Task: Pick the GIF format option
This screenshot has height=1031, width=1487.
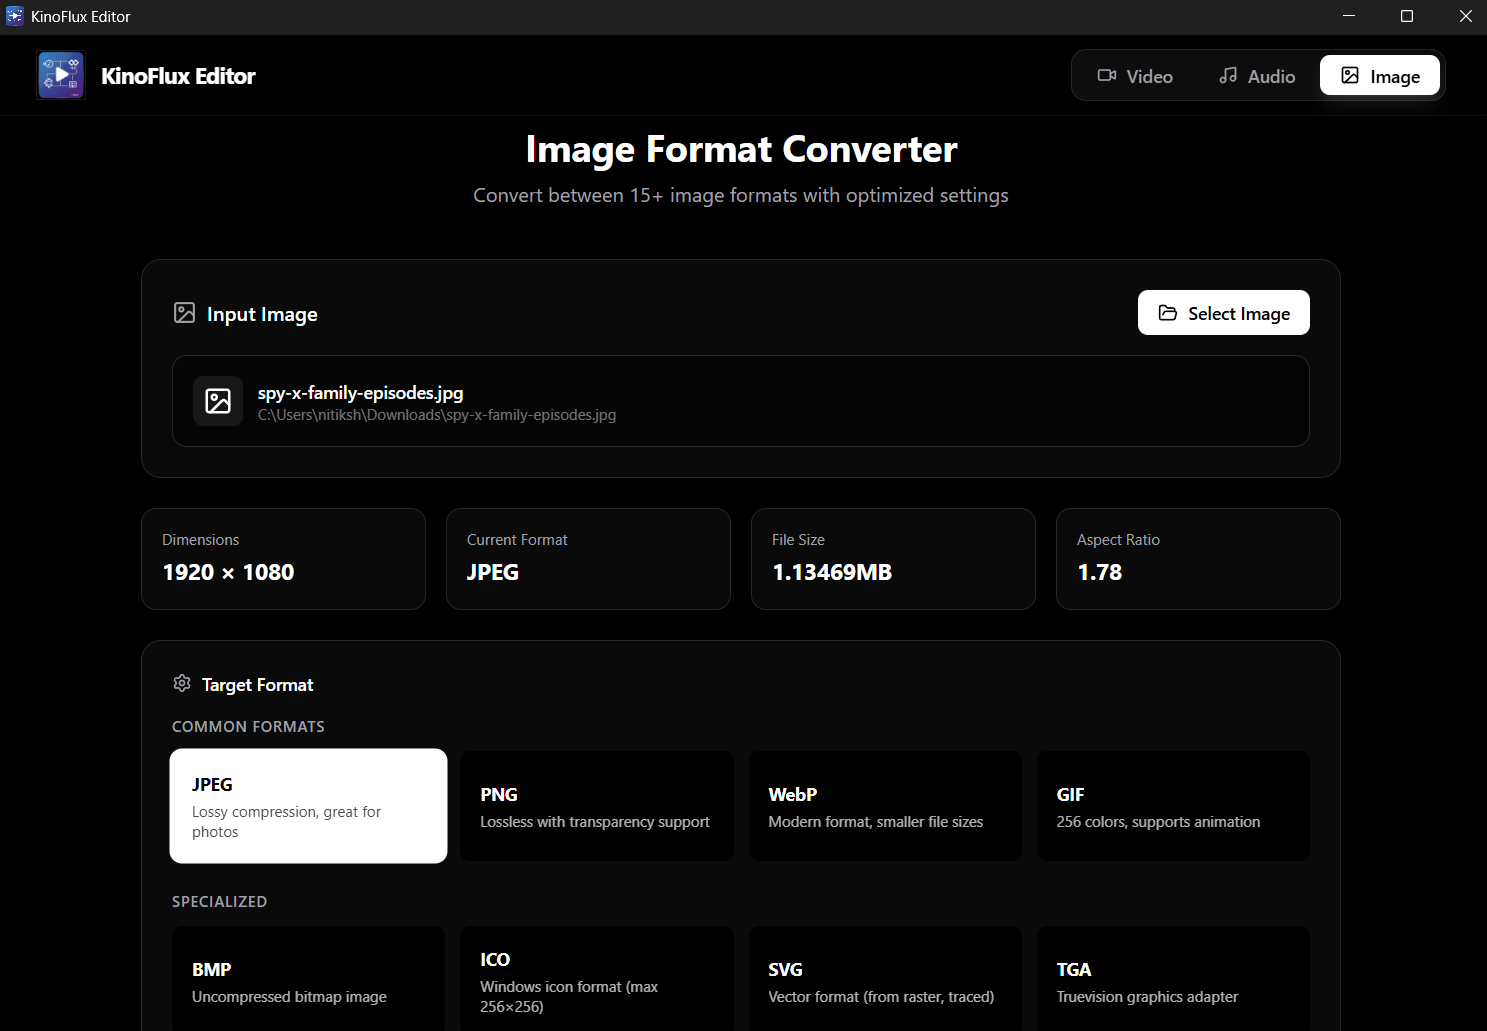Action: pyautogui.click(x=1173, y=806)
